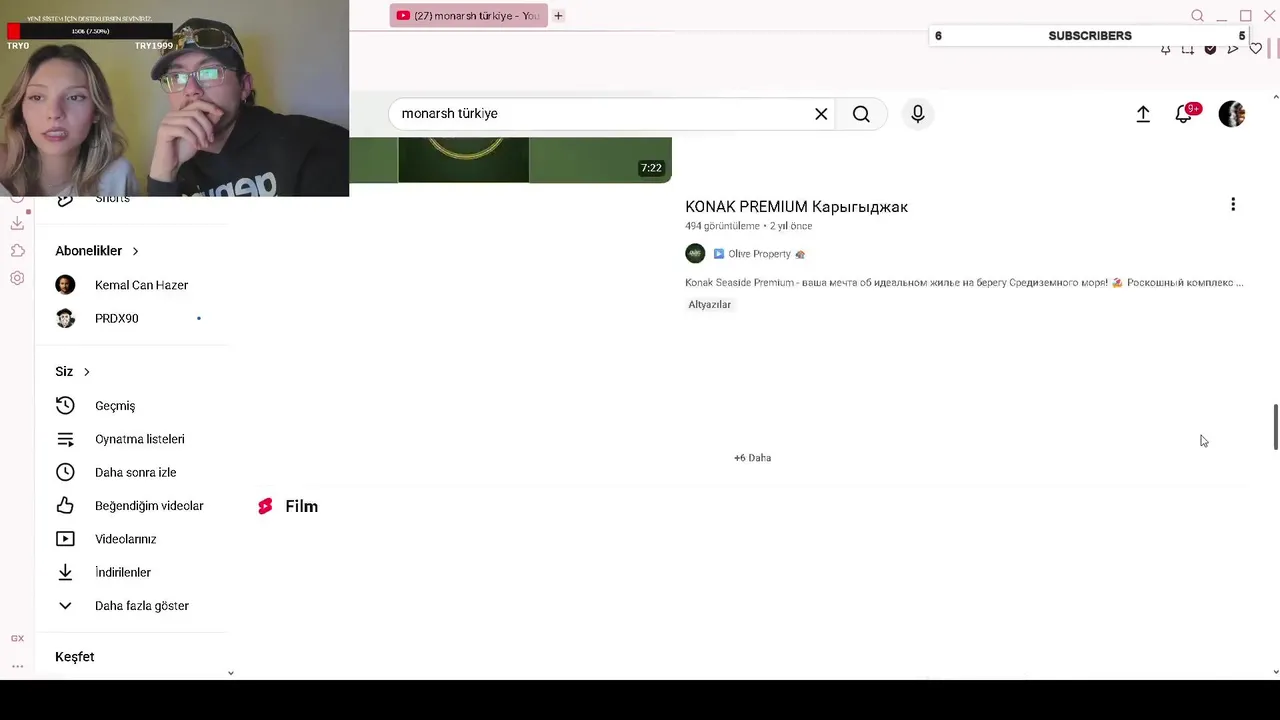The image size is (1280, 720).
Task: Open the browser tab search magnifier
Action: 1197,16
